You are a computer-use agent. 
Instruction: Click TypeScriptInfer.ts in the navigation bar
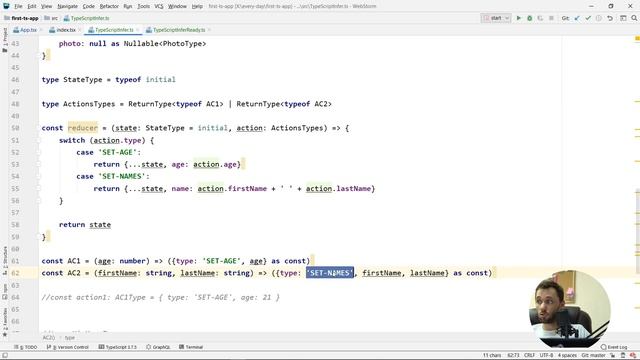click(x=87, y=18)
